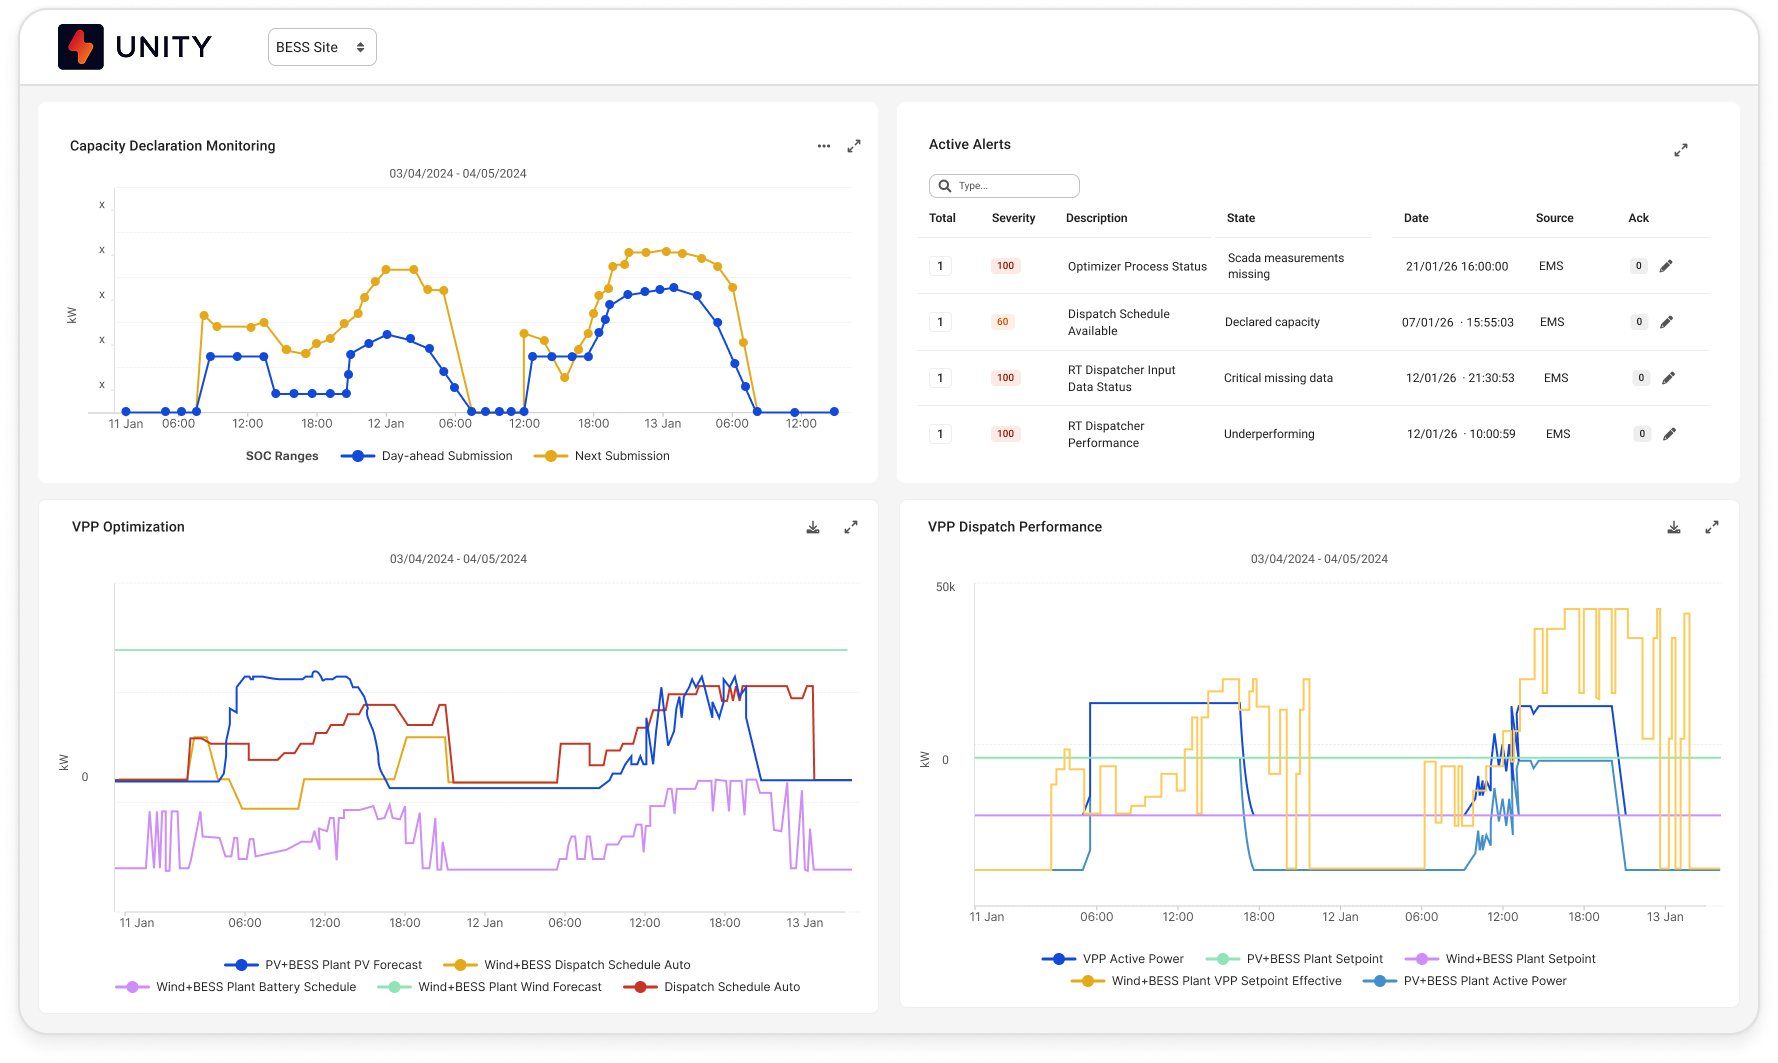Edit the Optimizer Process Status alert
This screenshot has width=1778, height=1063.
click(x=1666, y=266)
